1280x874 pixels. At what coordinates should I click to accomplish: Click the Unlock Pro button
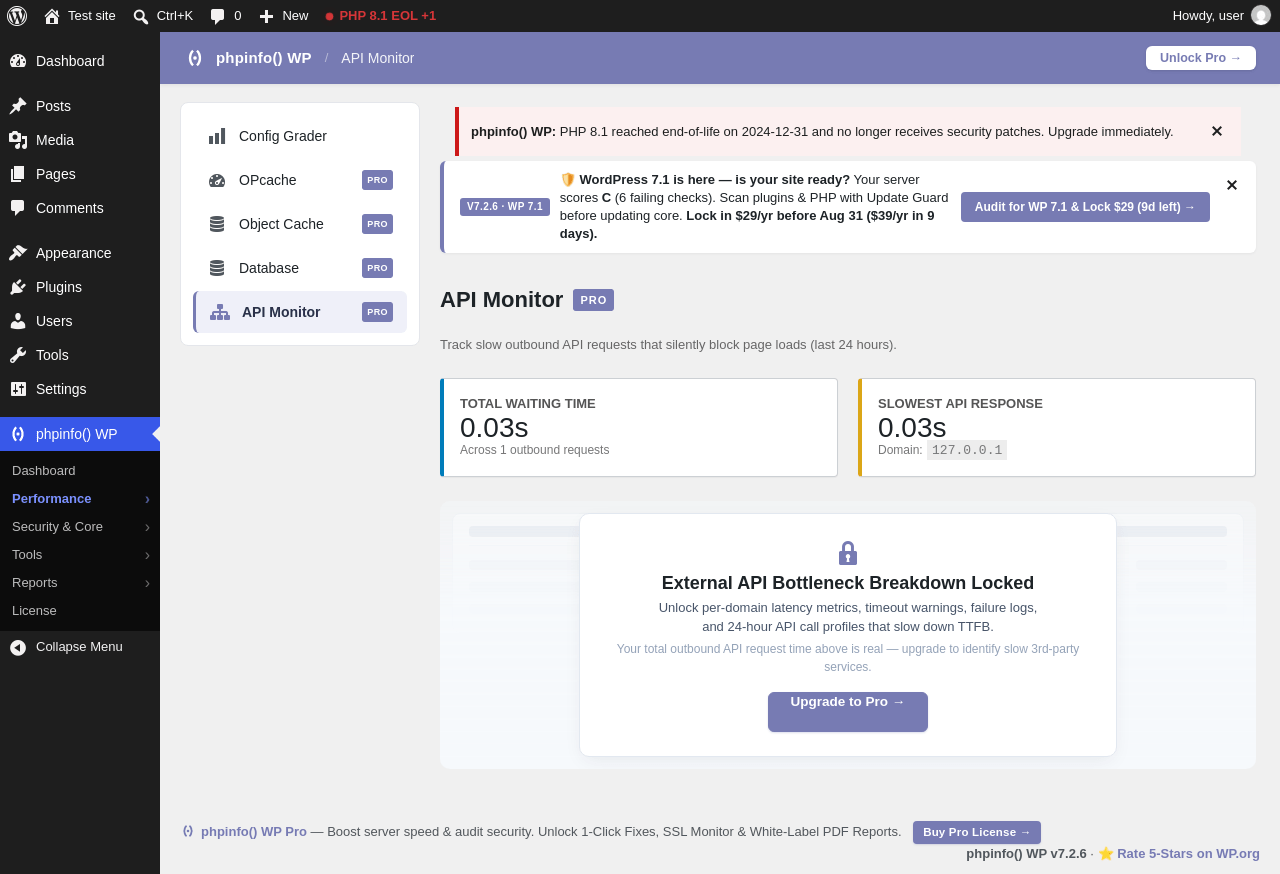tap(1201, 58)
